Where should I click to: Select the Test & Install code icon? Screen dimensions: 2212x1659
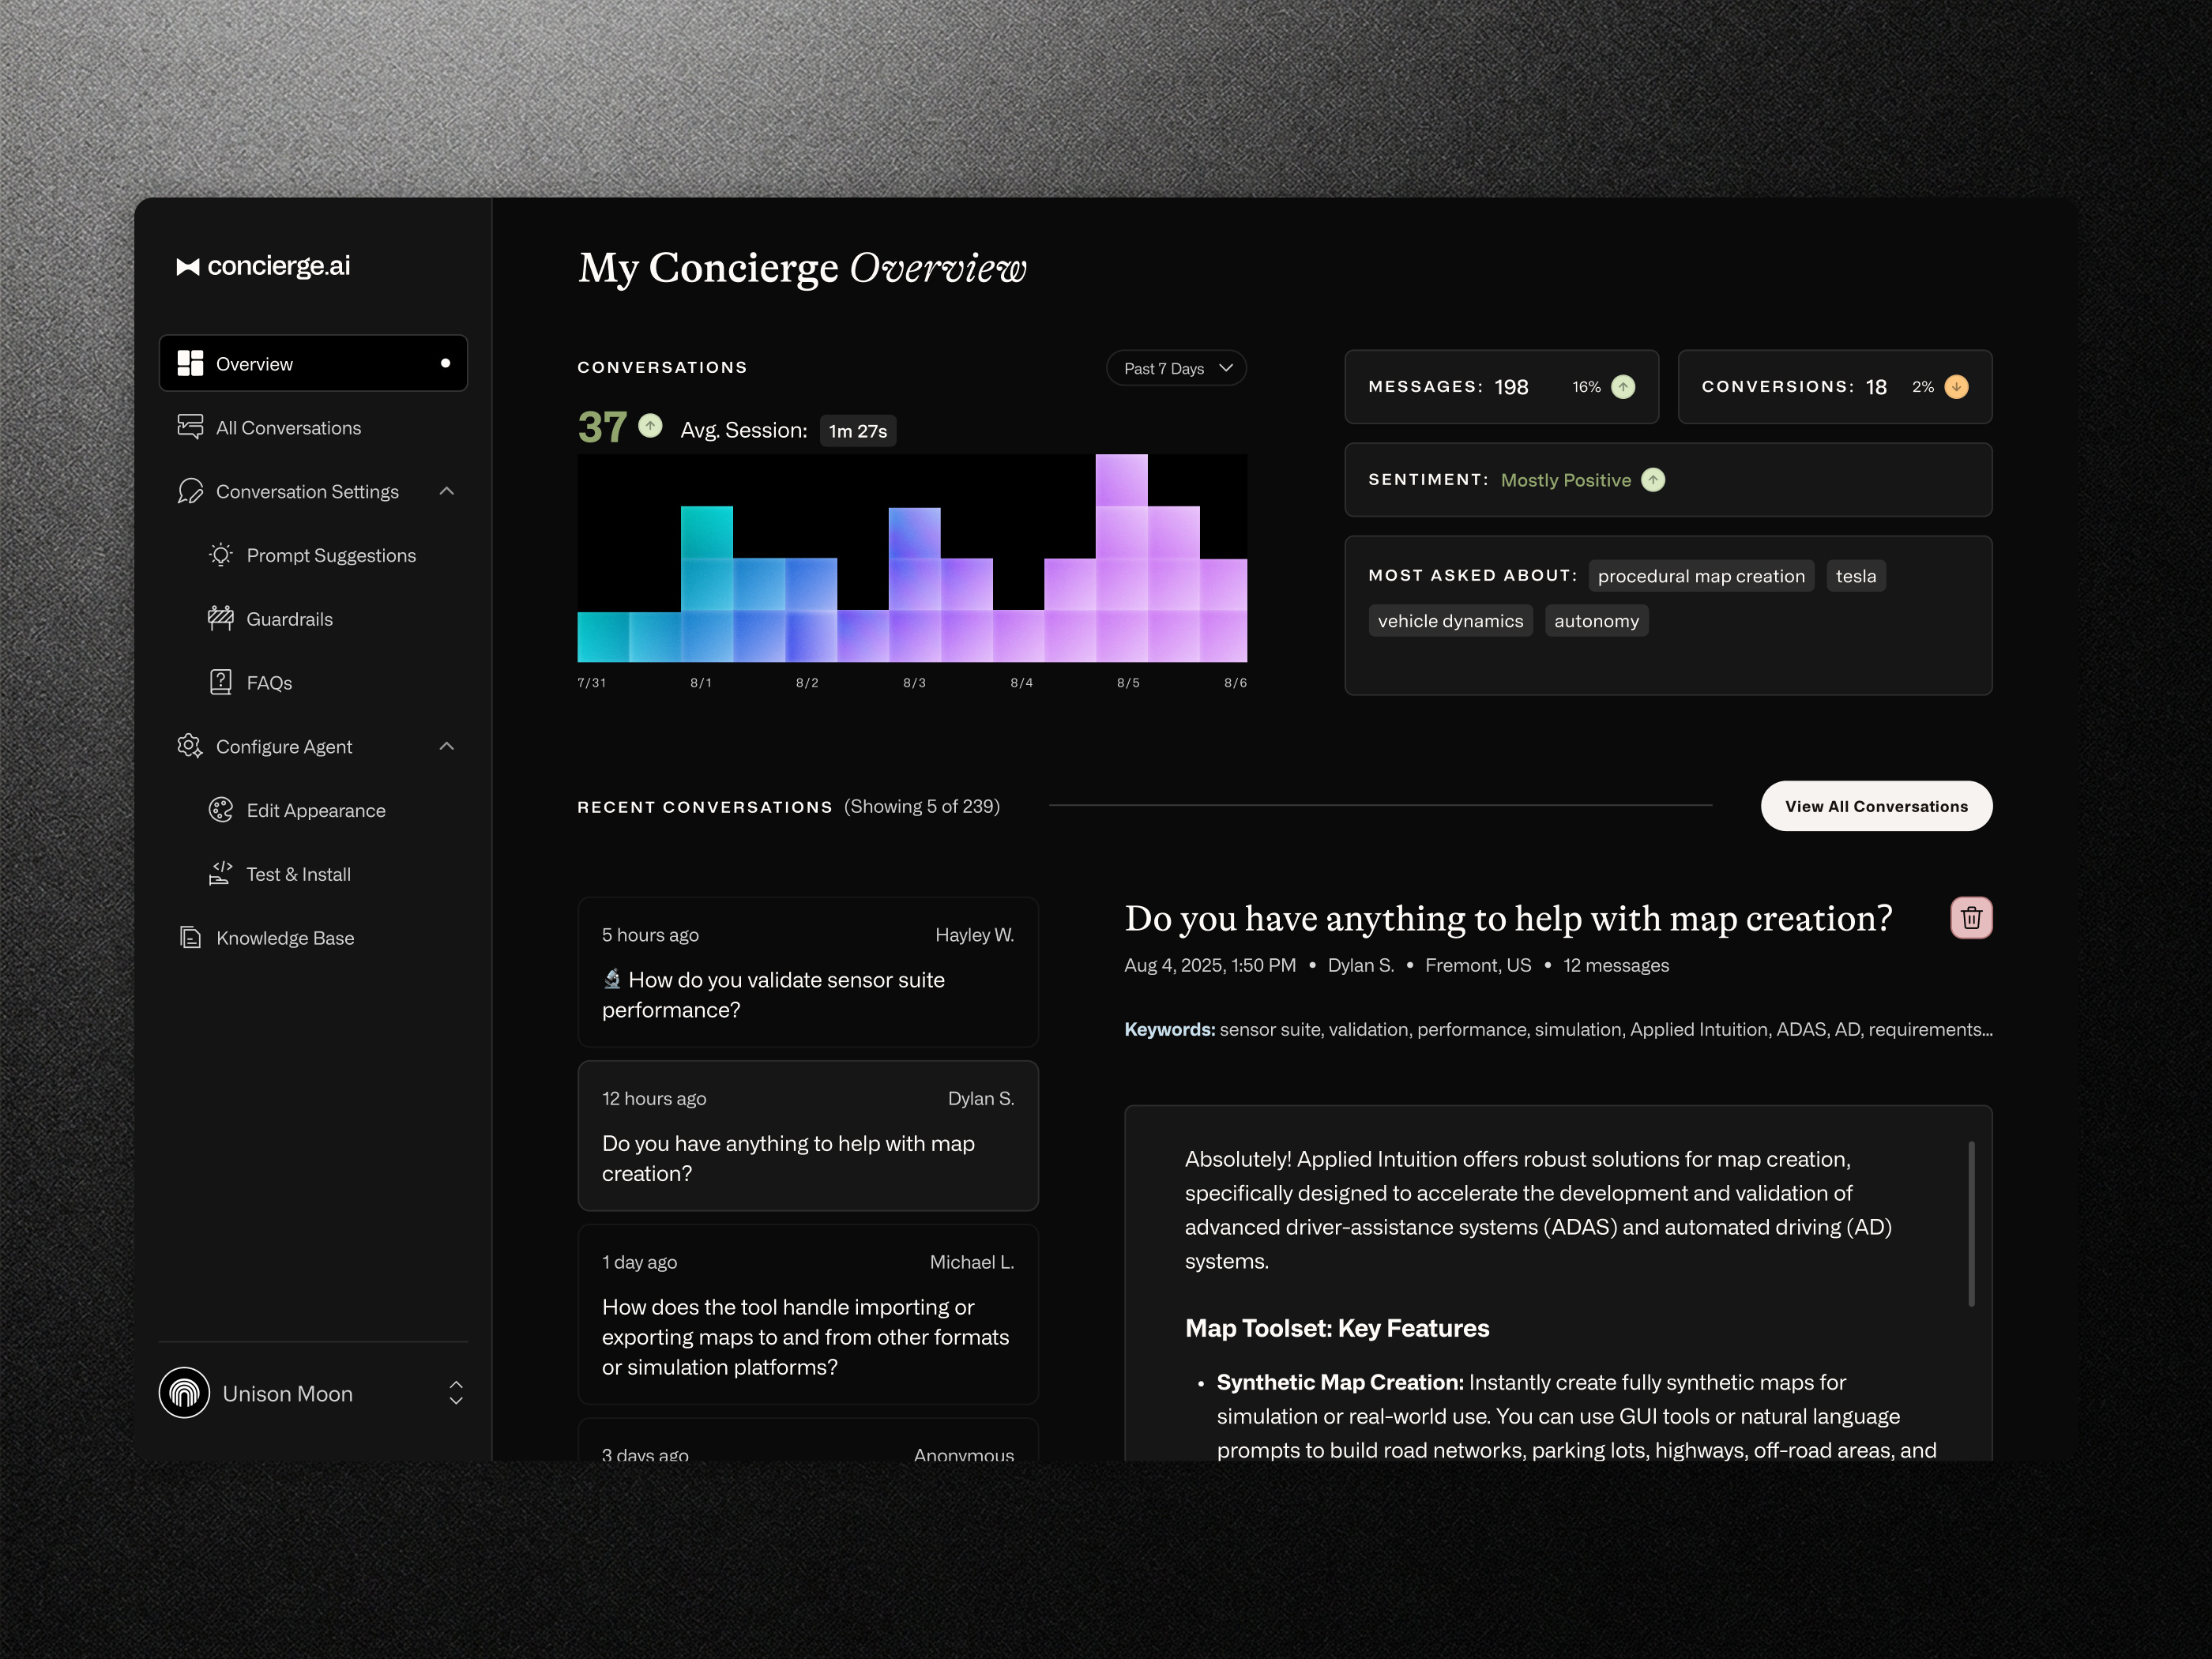pyautogui.click(x=220, y=873)
